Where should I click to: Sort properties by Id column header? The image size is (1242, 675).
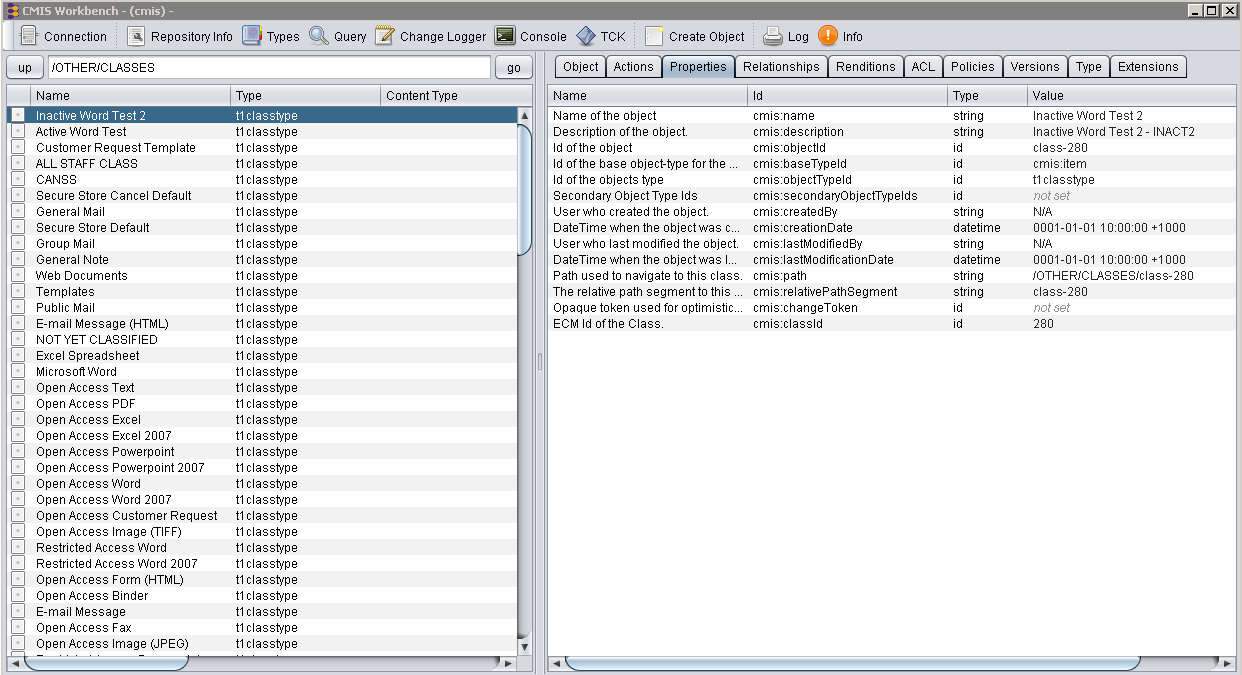pos(847,96)
